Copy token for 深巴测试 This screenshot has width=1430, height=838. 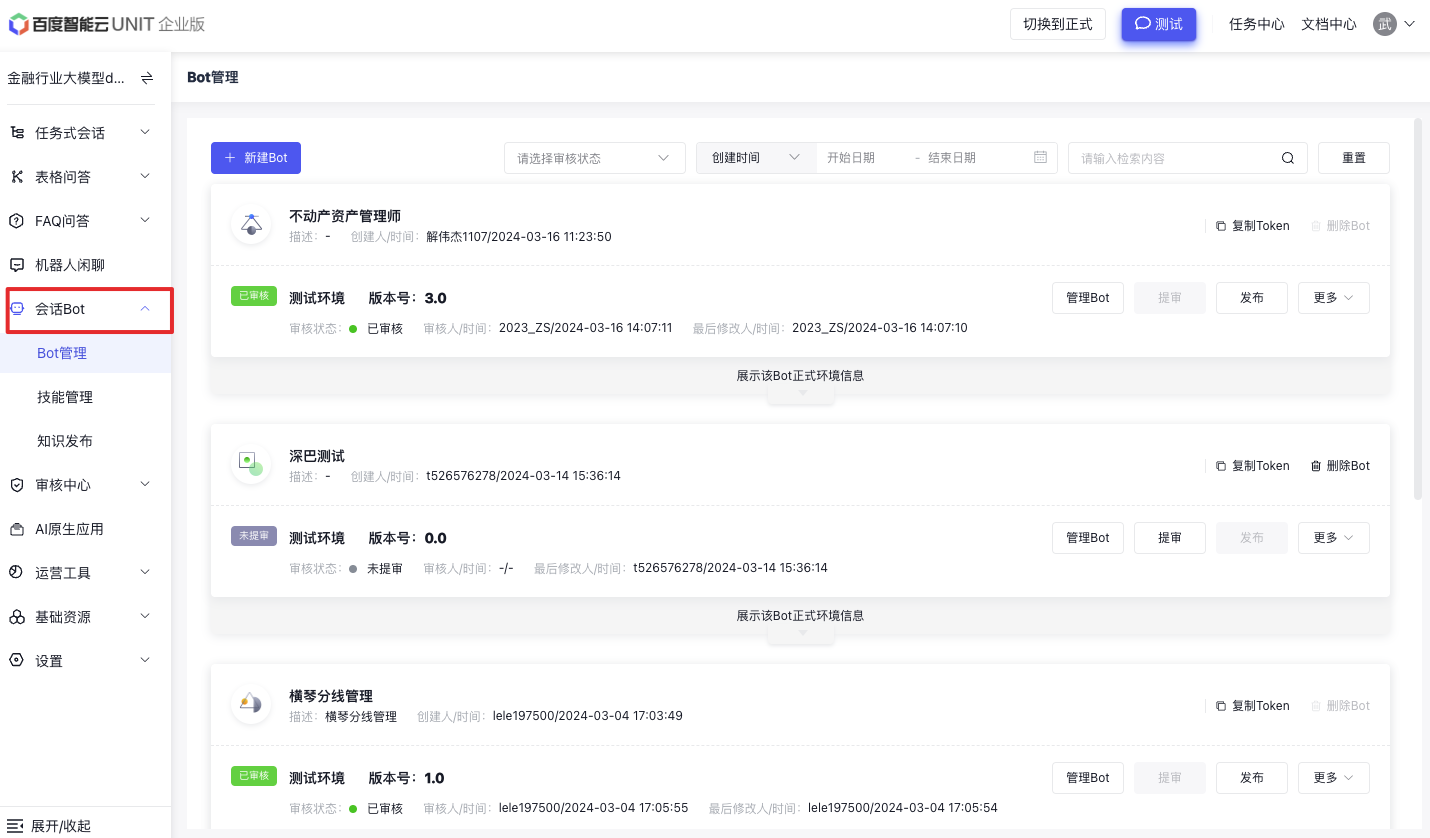[1253, 466]
